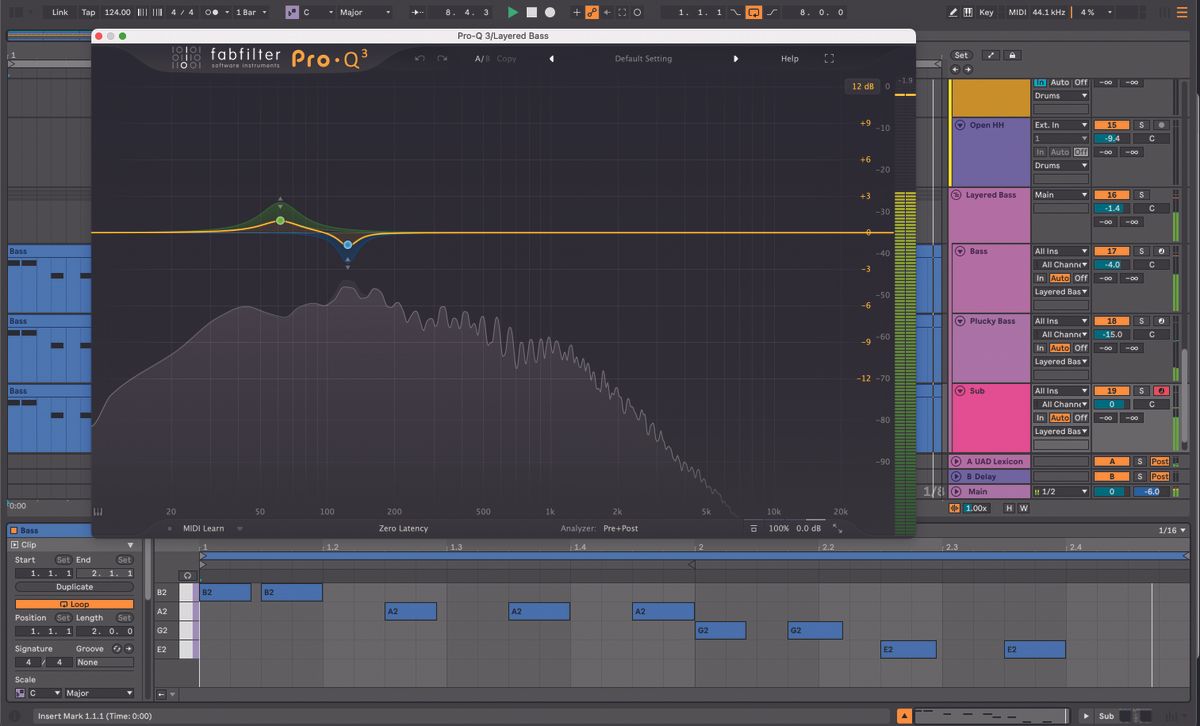The image size is (1200, 726).
Task: Open the Ext. In routing dropdown on Open HH
Action: pos(1060,124)
